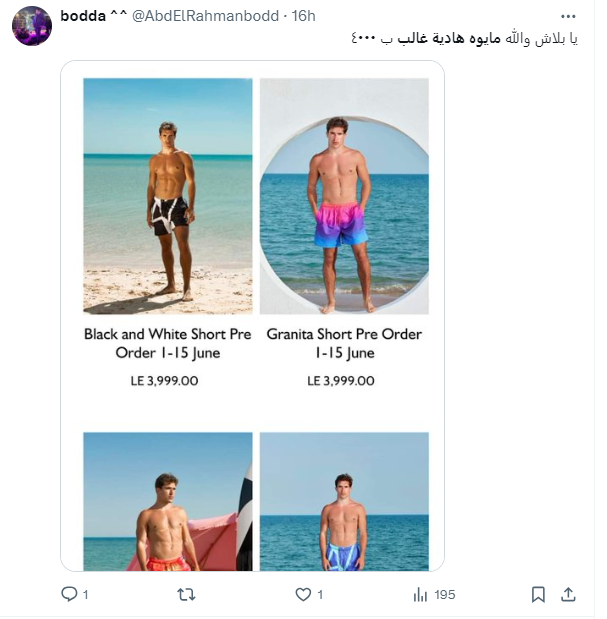Click the blue shorts product photo
Image resolution: width=607 pixels, height=619 pixels.
click(344, 500)
